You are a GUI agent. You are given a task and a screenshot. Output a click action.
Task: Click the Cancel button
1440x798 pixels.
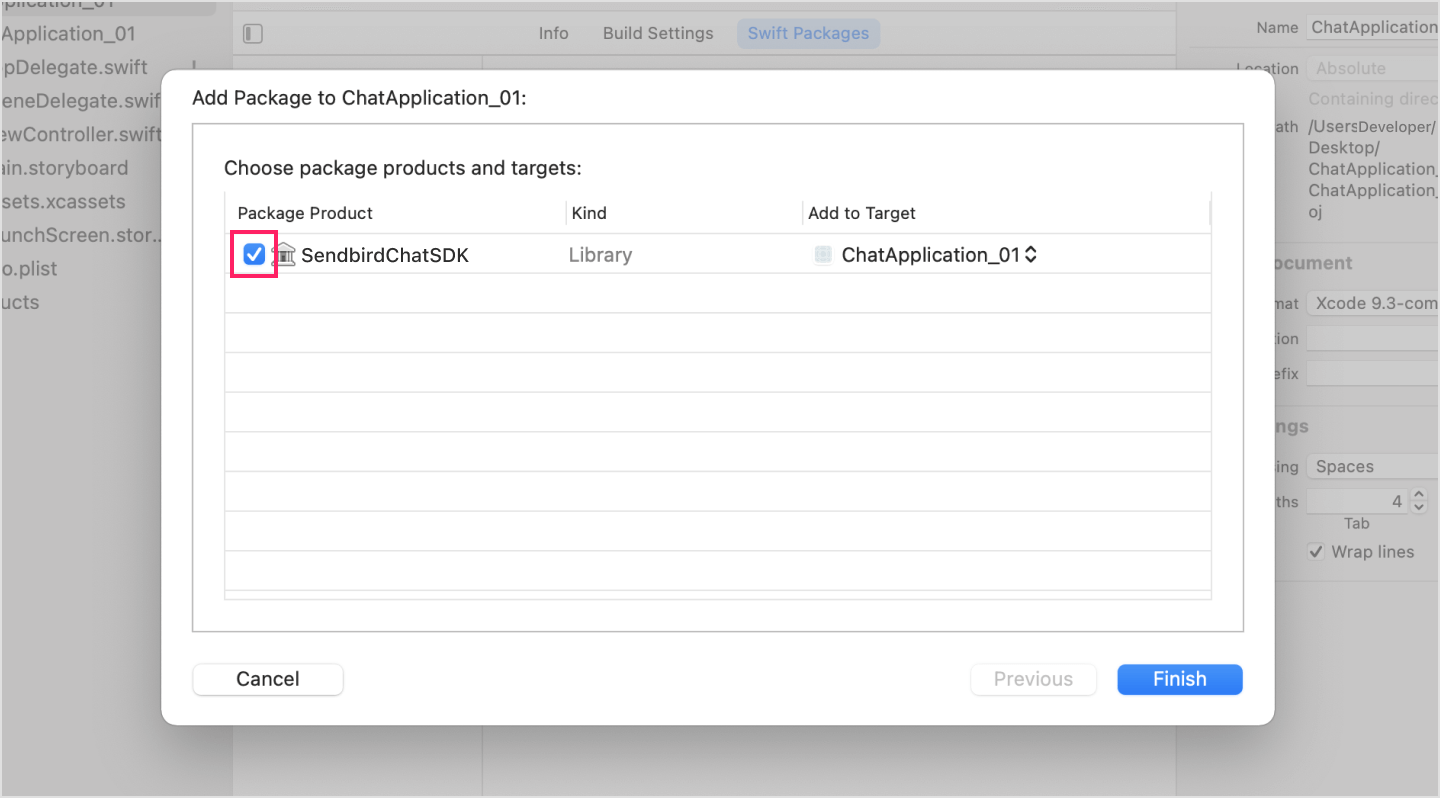pyautogui.click(x=268, y=679)
